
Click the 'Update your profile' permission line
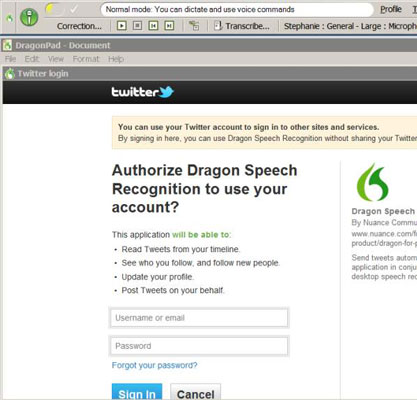(x=157, y=277)
